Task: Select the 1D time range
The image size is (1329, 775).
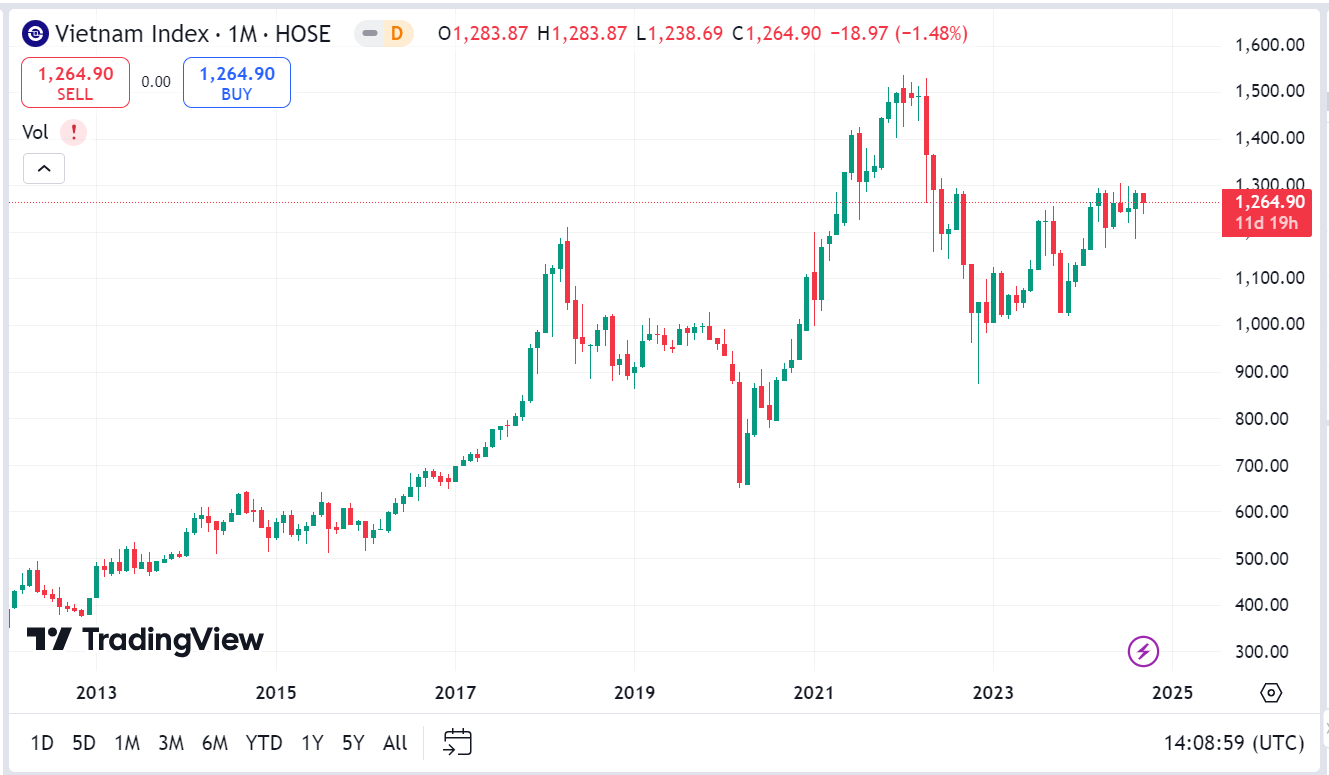Action: click(x=42, y=743)
